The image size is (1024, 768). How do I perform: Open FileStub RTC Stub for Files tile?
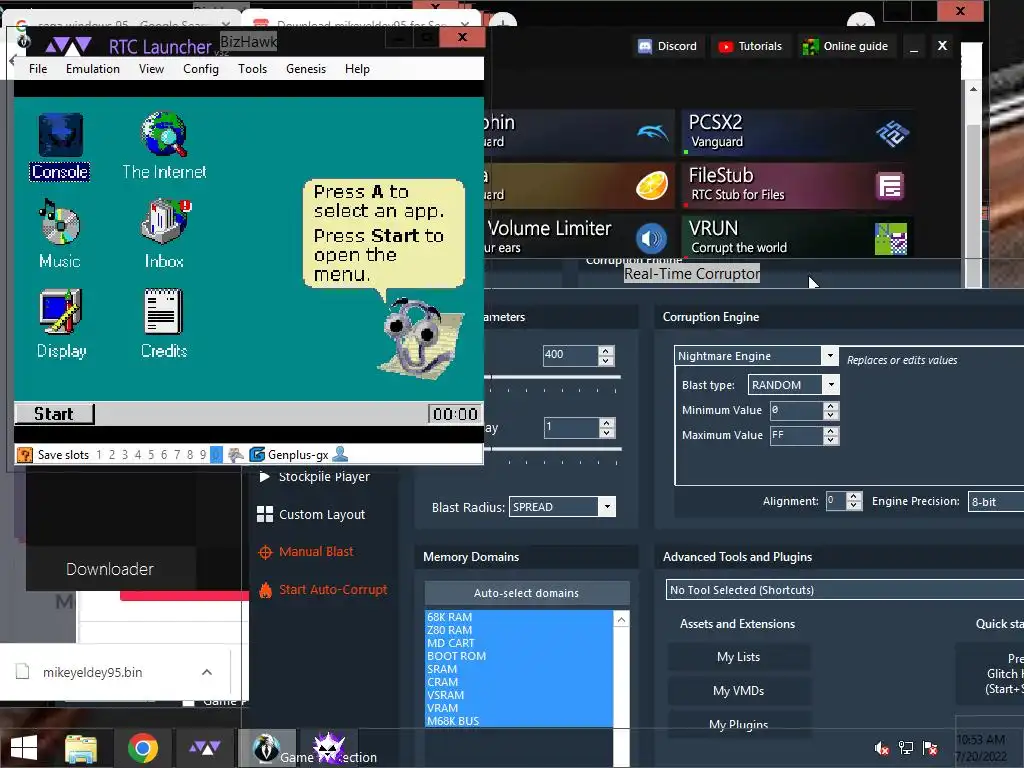click(x=797, y=185)
